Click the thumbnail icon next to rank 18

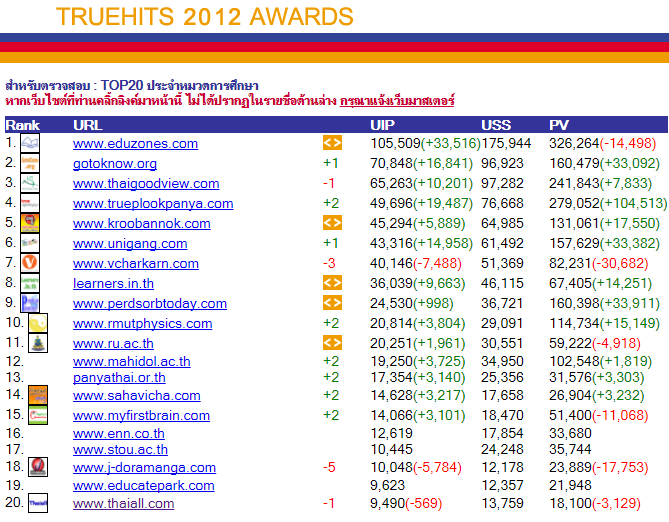[x=37, y=466]
